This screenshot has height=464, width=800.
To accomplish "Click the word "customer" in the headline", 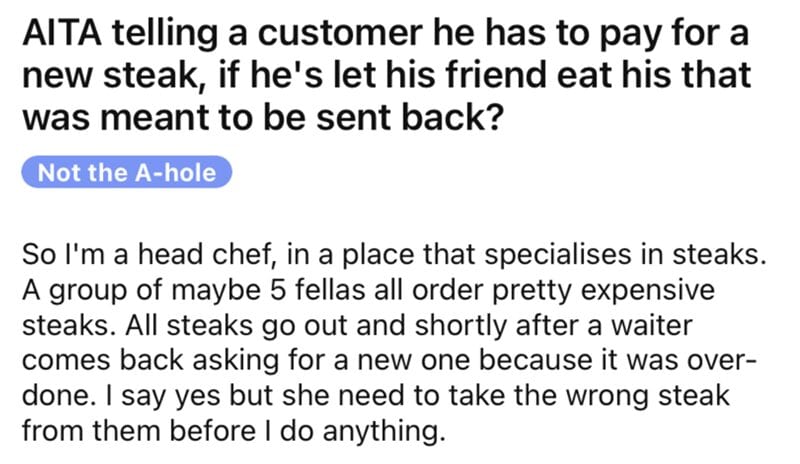I will click(341, 34).
